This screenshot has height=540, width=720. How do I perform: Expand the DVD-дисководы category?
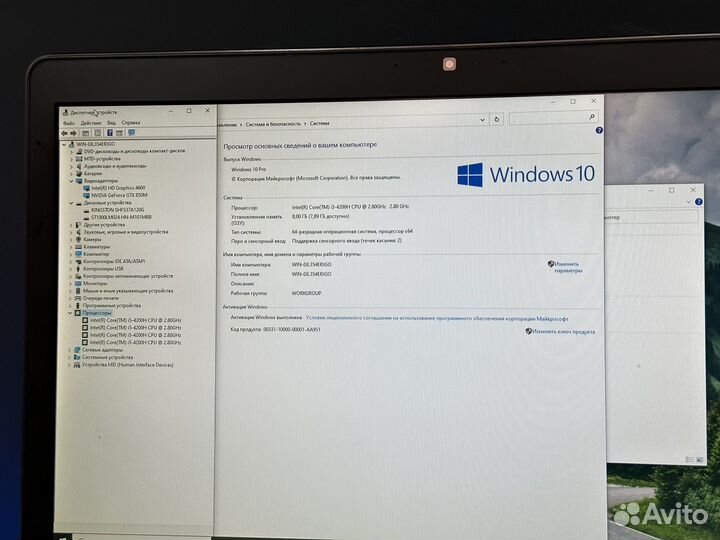point(72,152)
